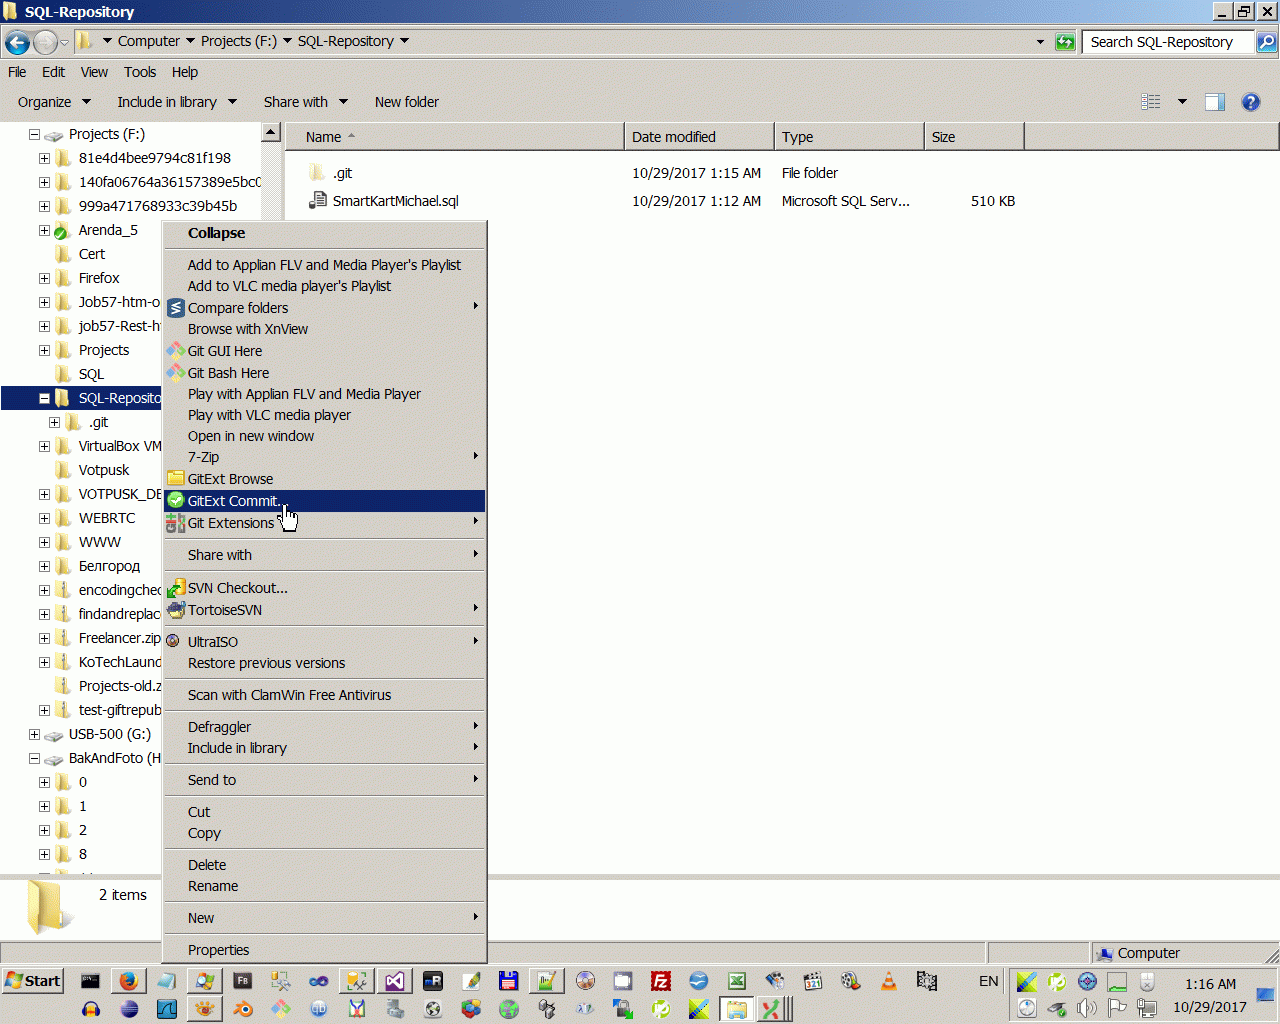
Task: Open qBittorrent from the taskbar
Action: [x=319, y=1009]
